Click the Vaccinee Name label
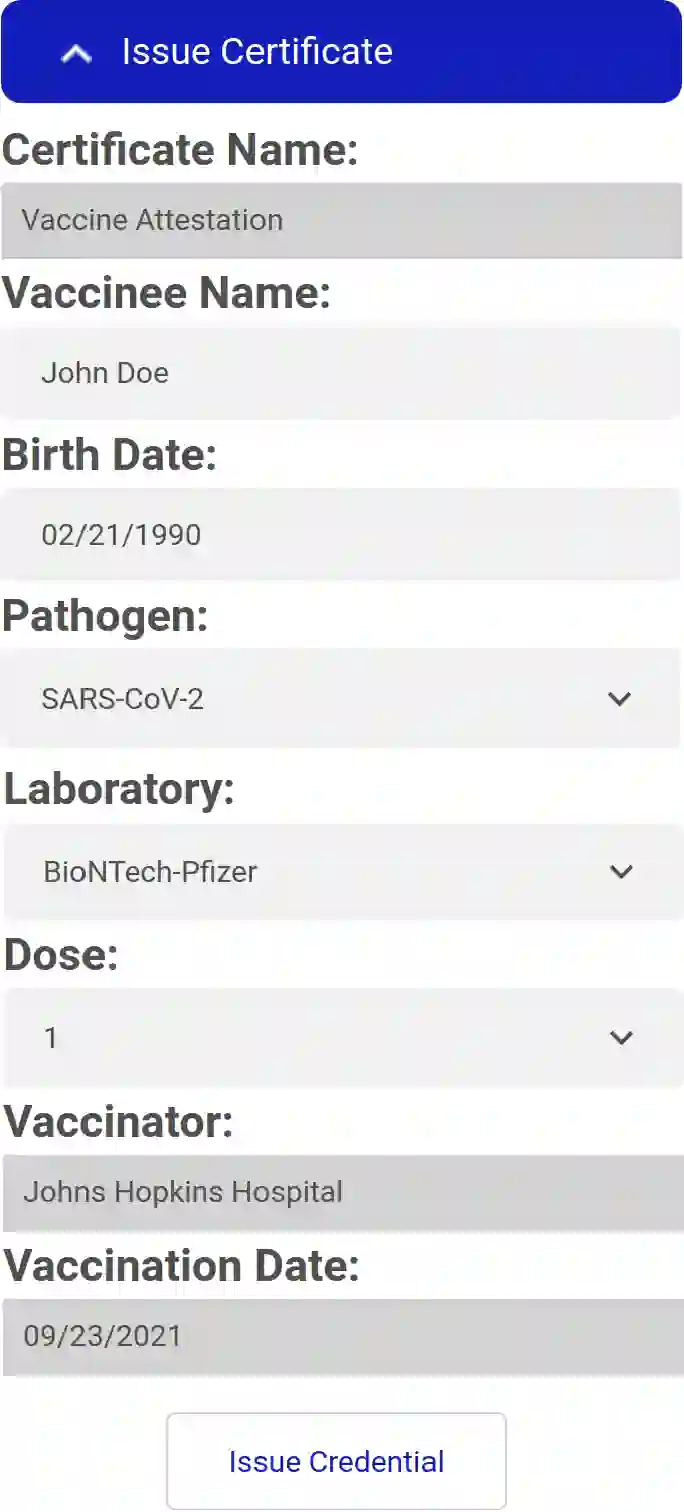Viewport: 684px width, 1512px height. 166,293
